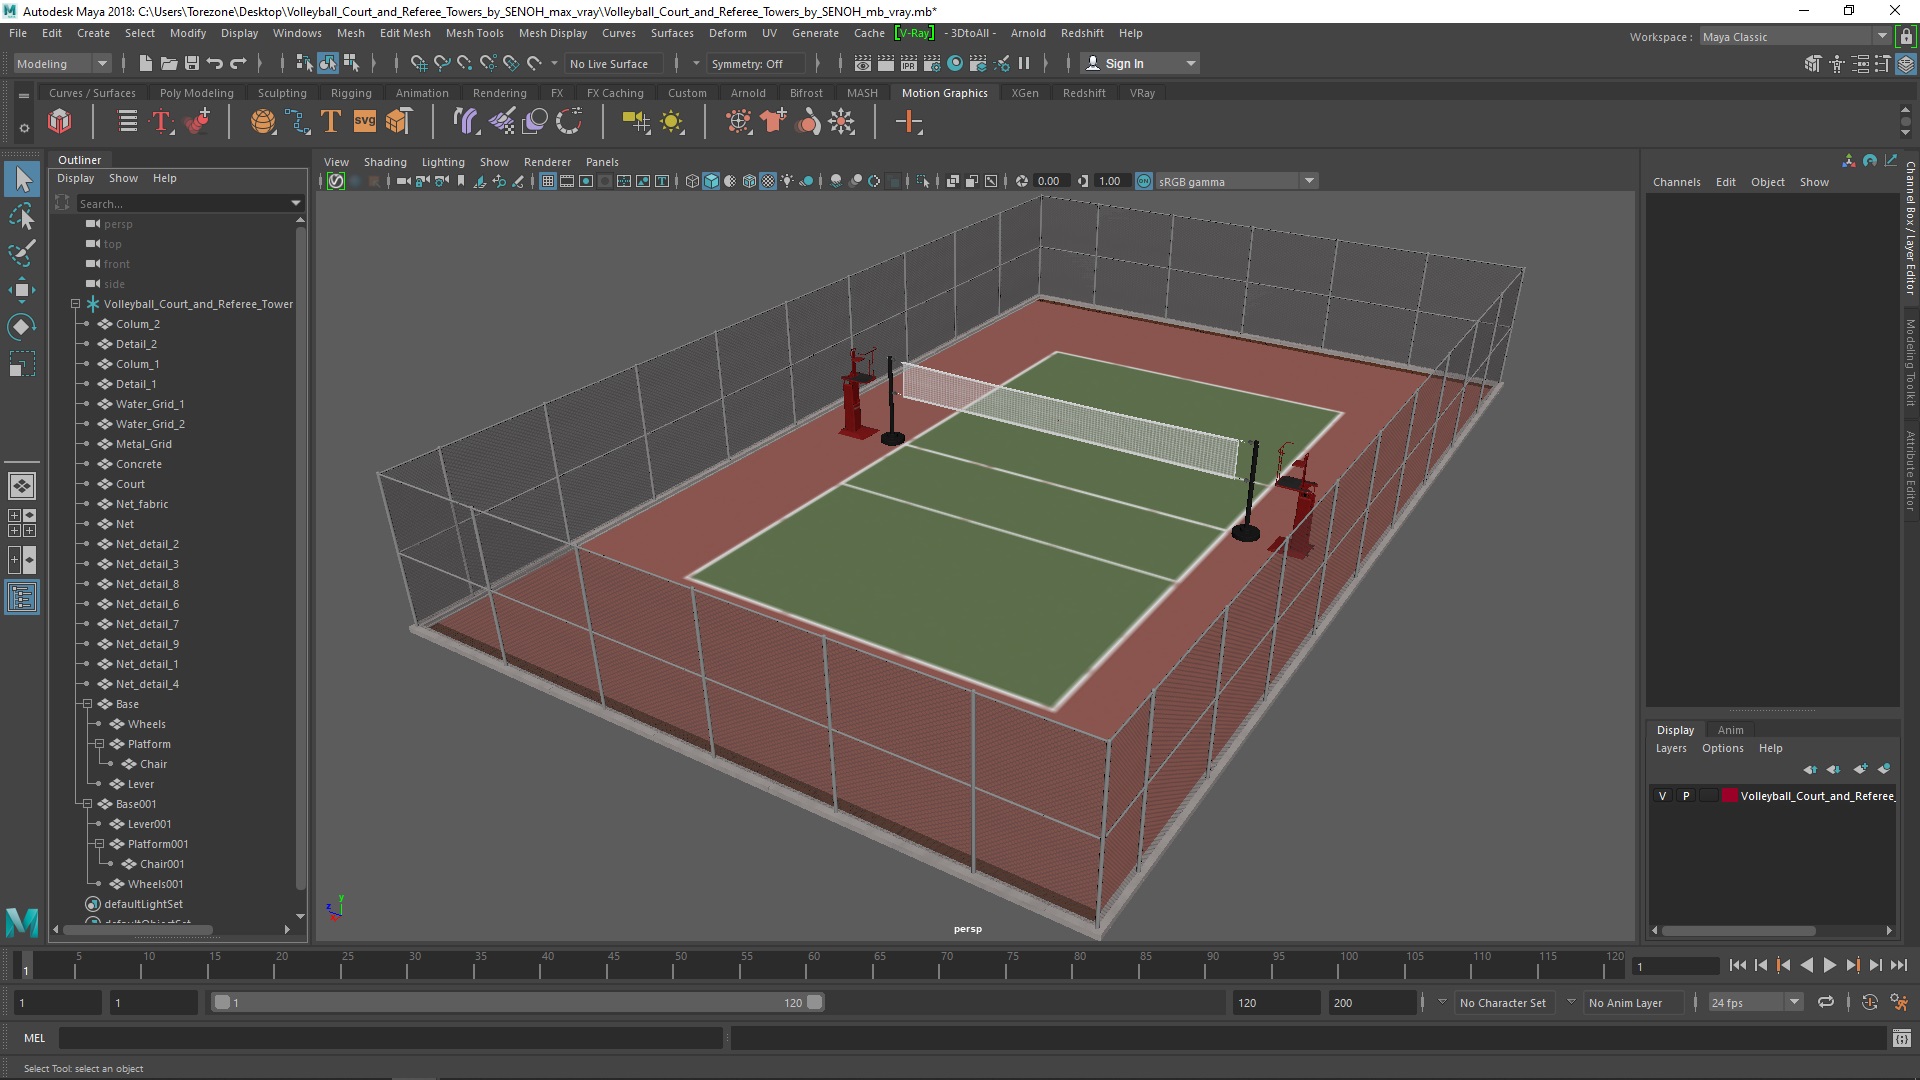
Task: Toggle the layer playback P box
Action: tap(1686, 796)
